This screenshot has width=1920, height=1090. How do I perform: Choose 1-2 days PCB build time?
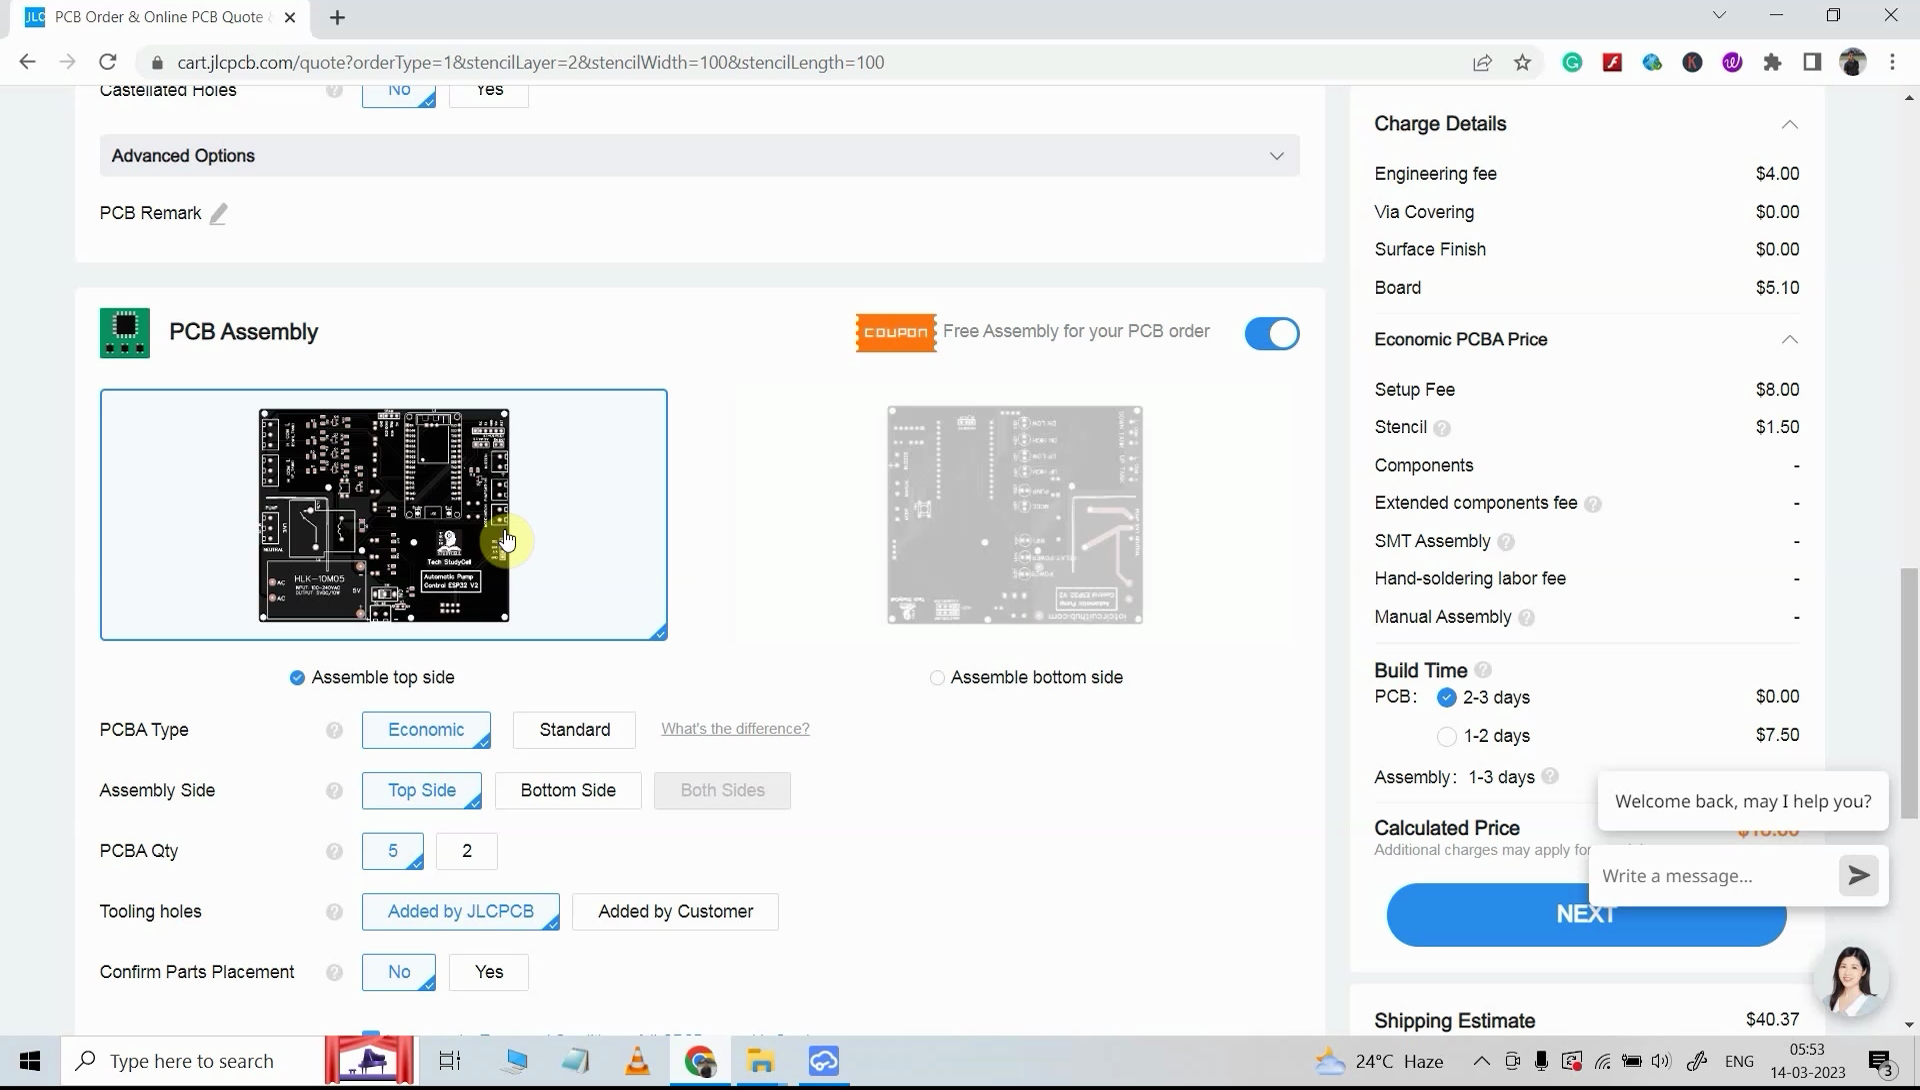(1446, 737)
